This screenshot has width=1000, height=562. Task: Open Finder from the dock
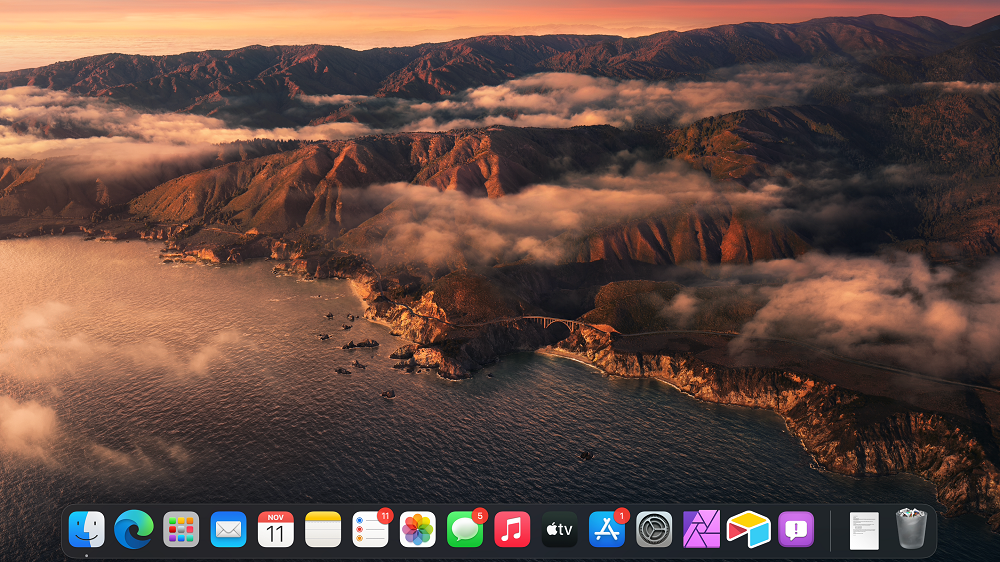tap(87, 529)
